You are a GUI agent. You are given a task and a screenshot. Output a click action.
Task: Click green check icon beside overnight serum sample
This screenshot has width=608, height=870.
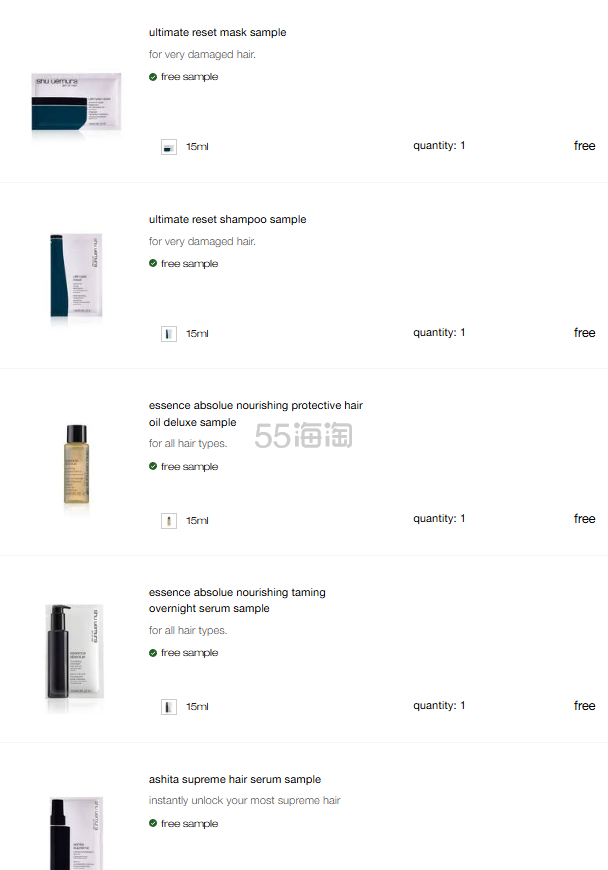(x=153, y=653)
